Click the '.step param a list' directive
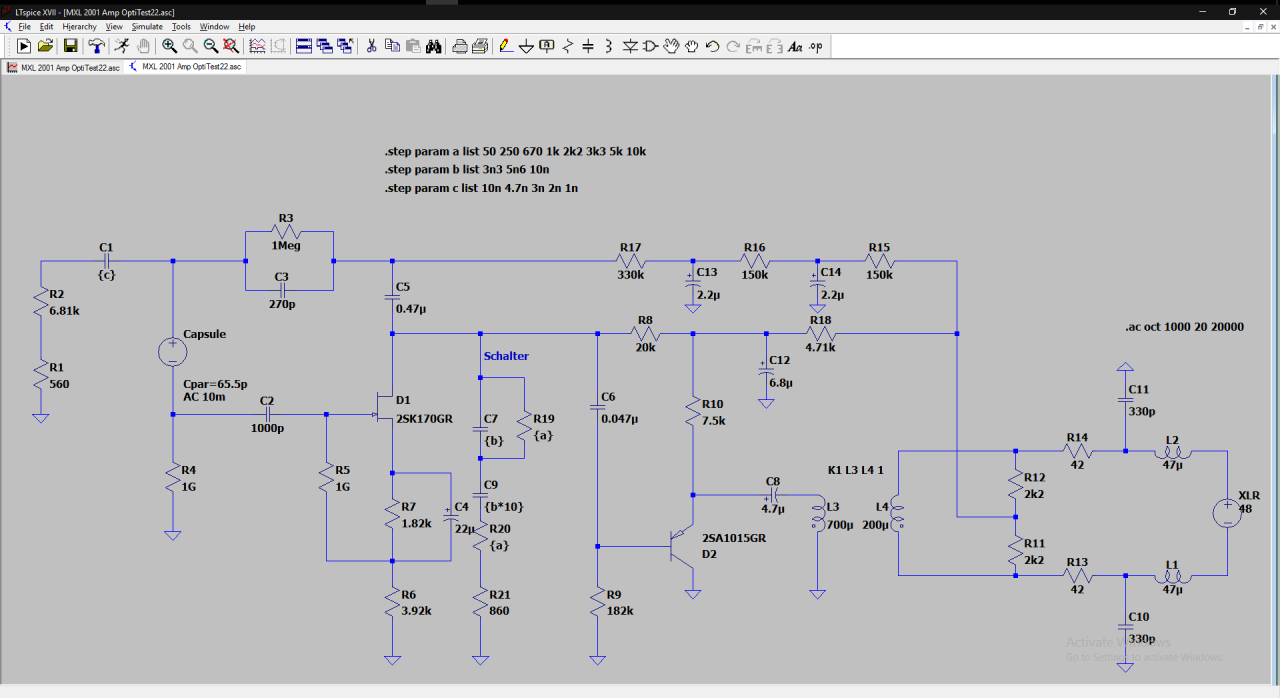The height and width of the screenshot is (698, 1280). [x=515, y=152]
